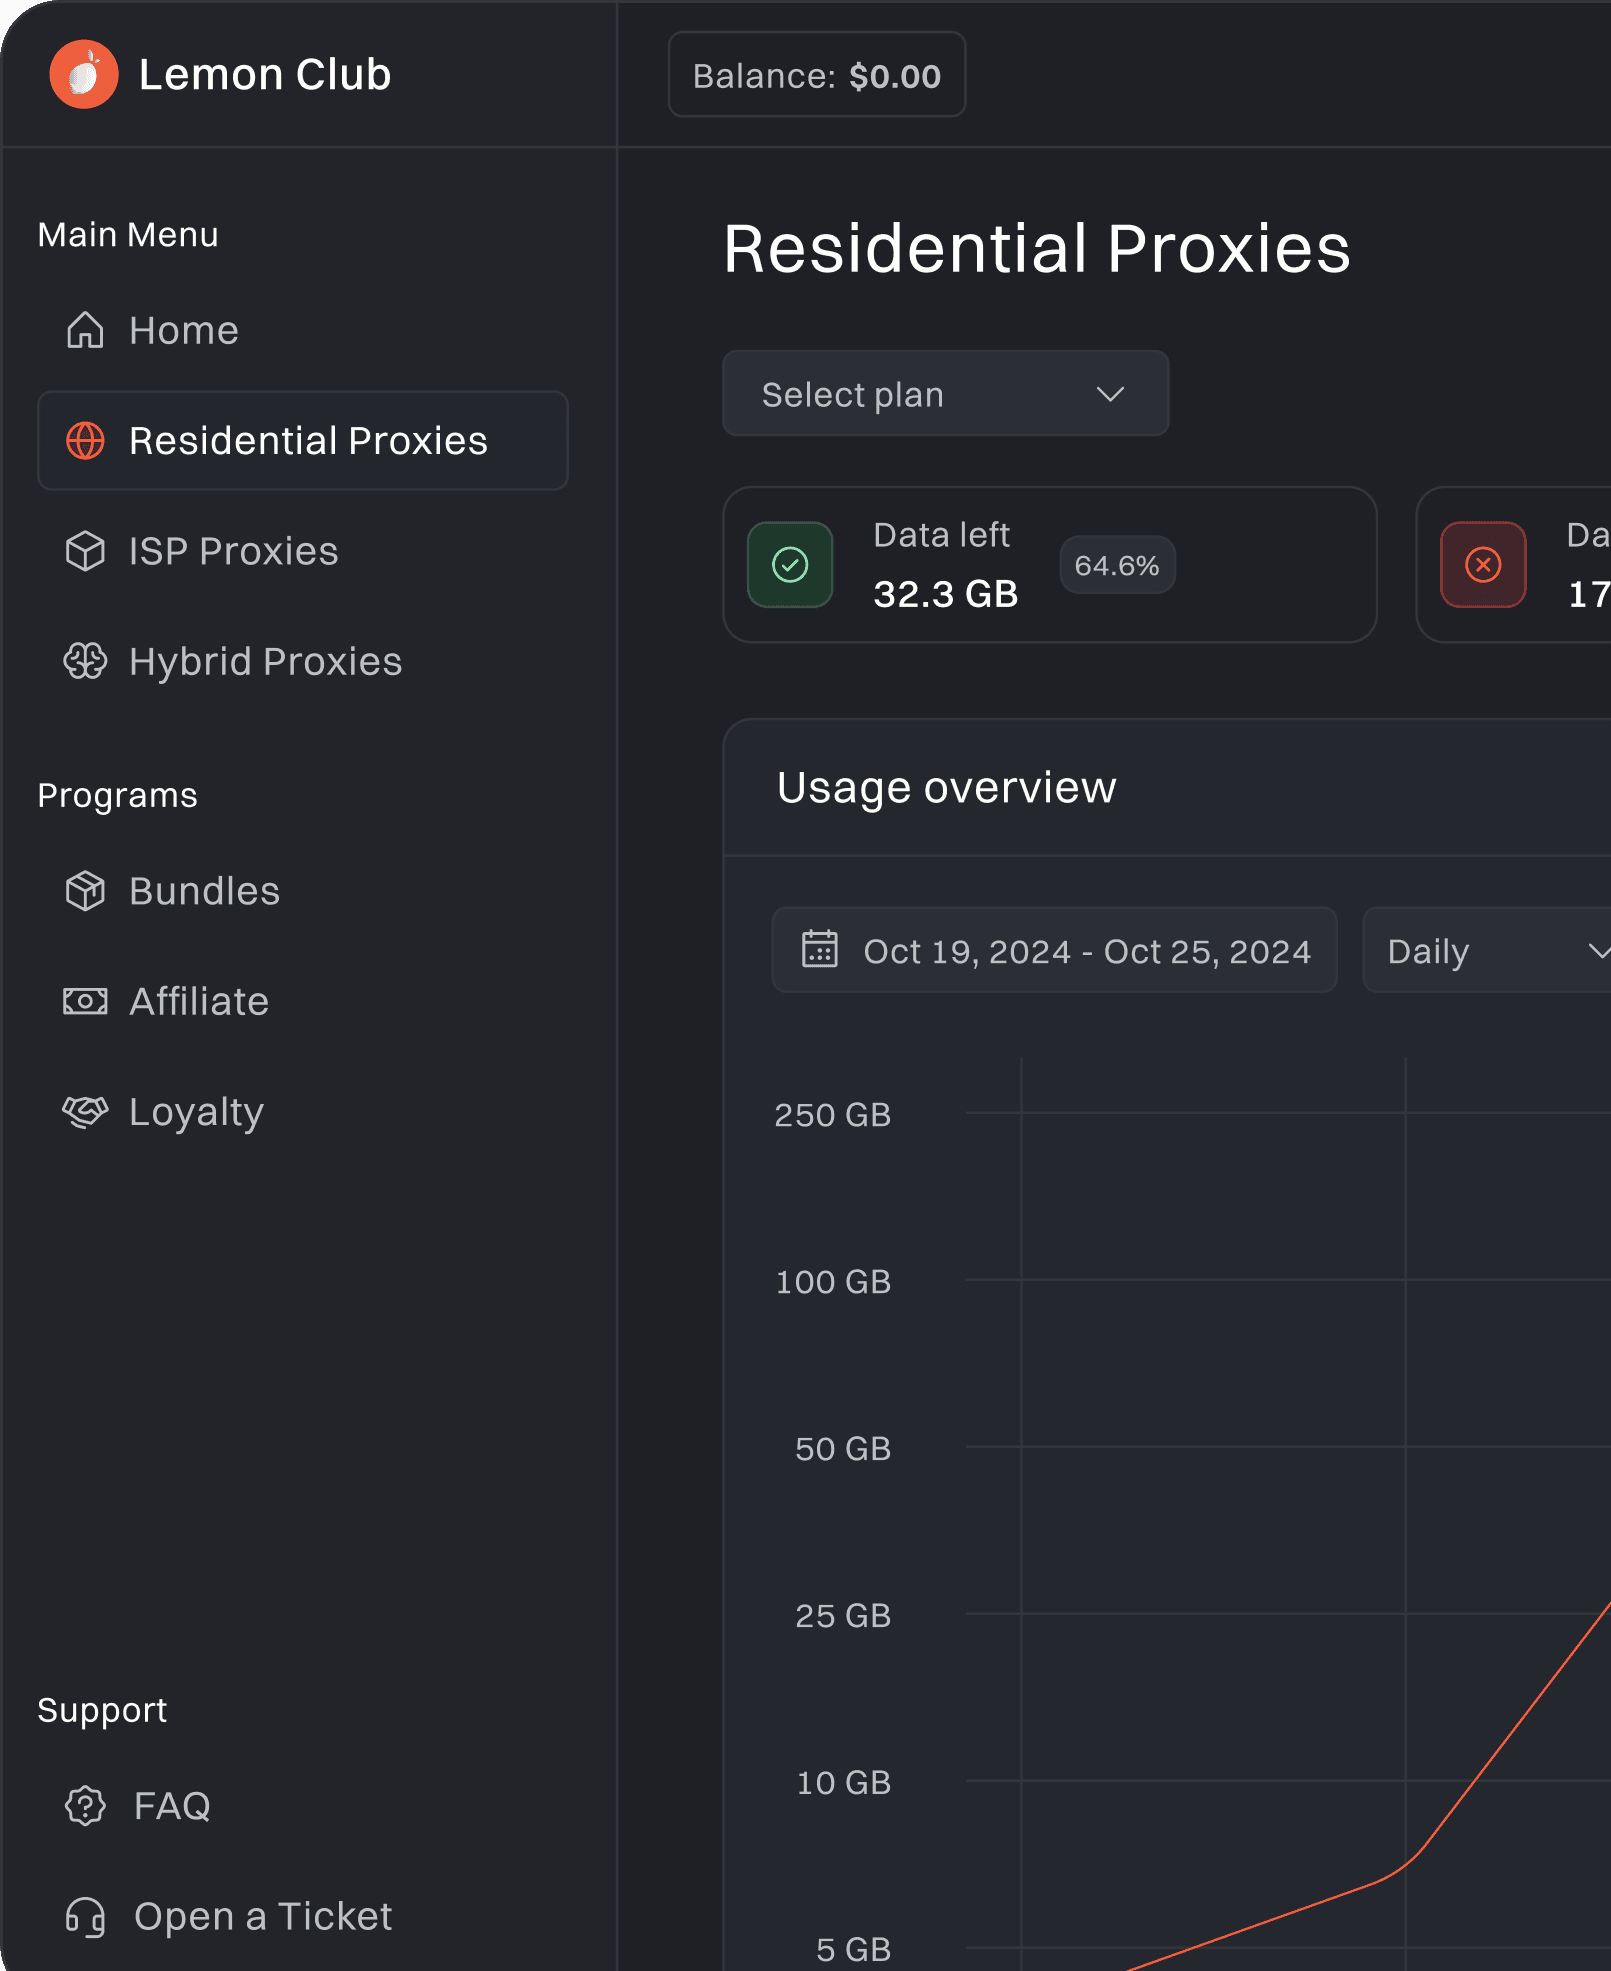Select the Home house icon

pyautogui.click(x=86, y=330)
